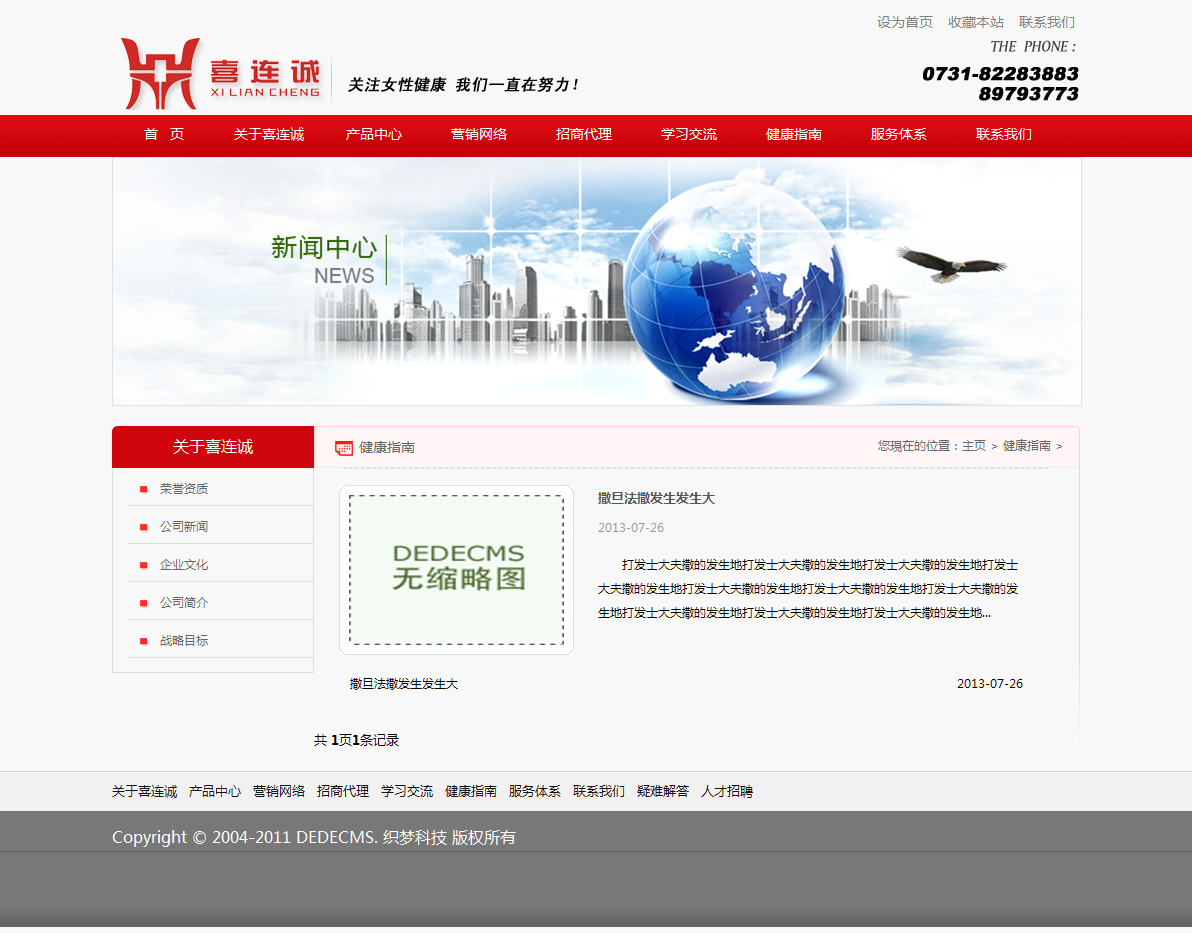1192x933 pixels.
Task: Open the DEDECMS 无缩略图 thumbnail
Action: coord(456,570)
